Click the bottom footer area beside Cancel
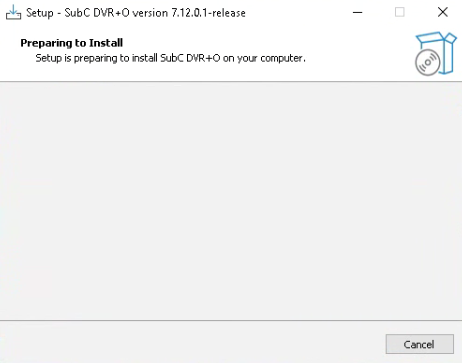 [190, 343]
